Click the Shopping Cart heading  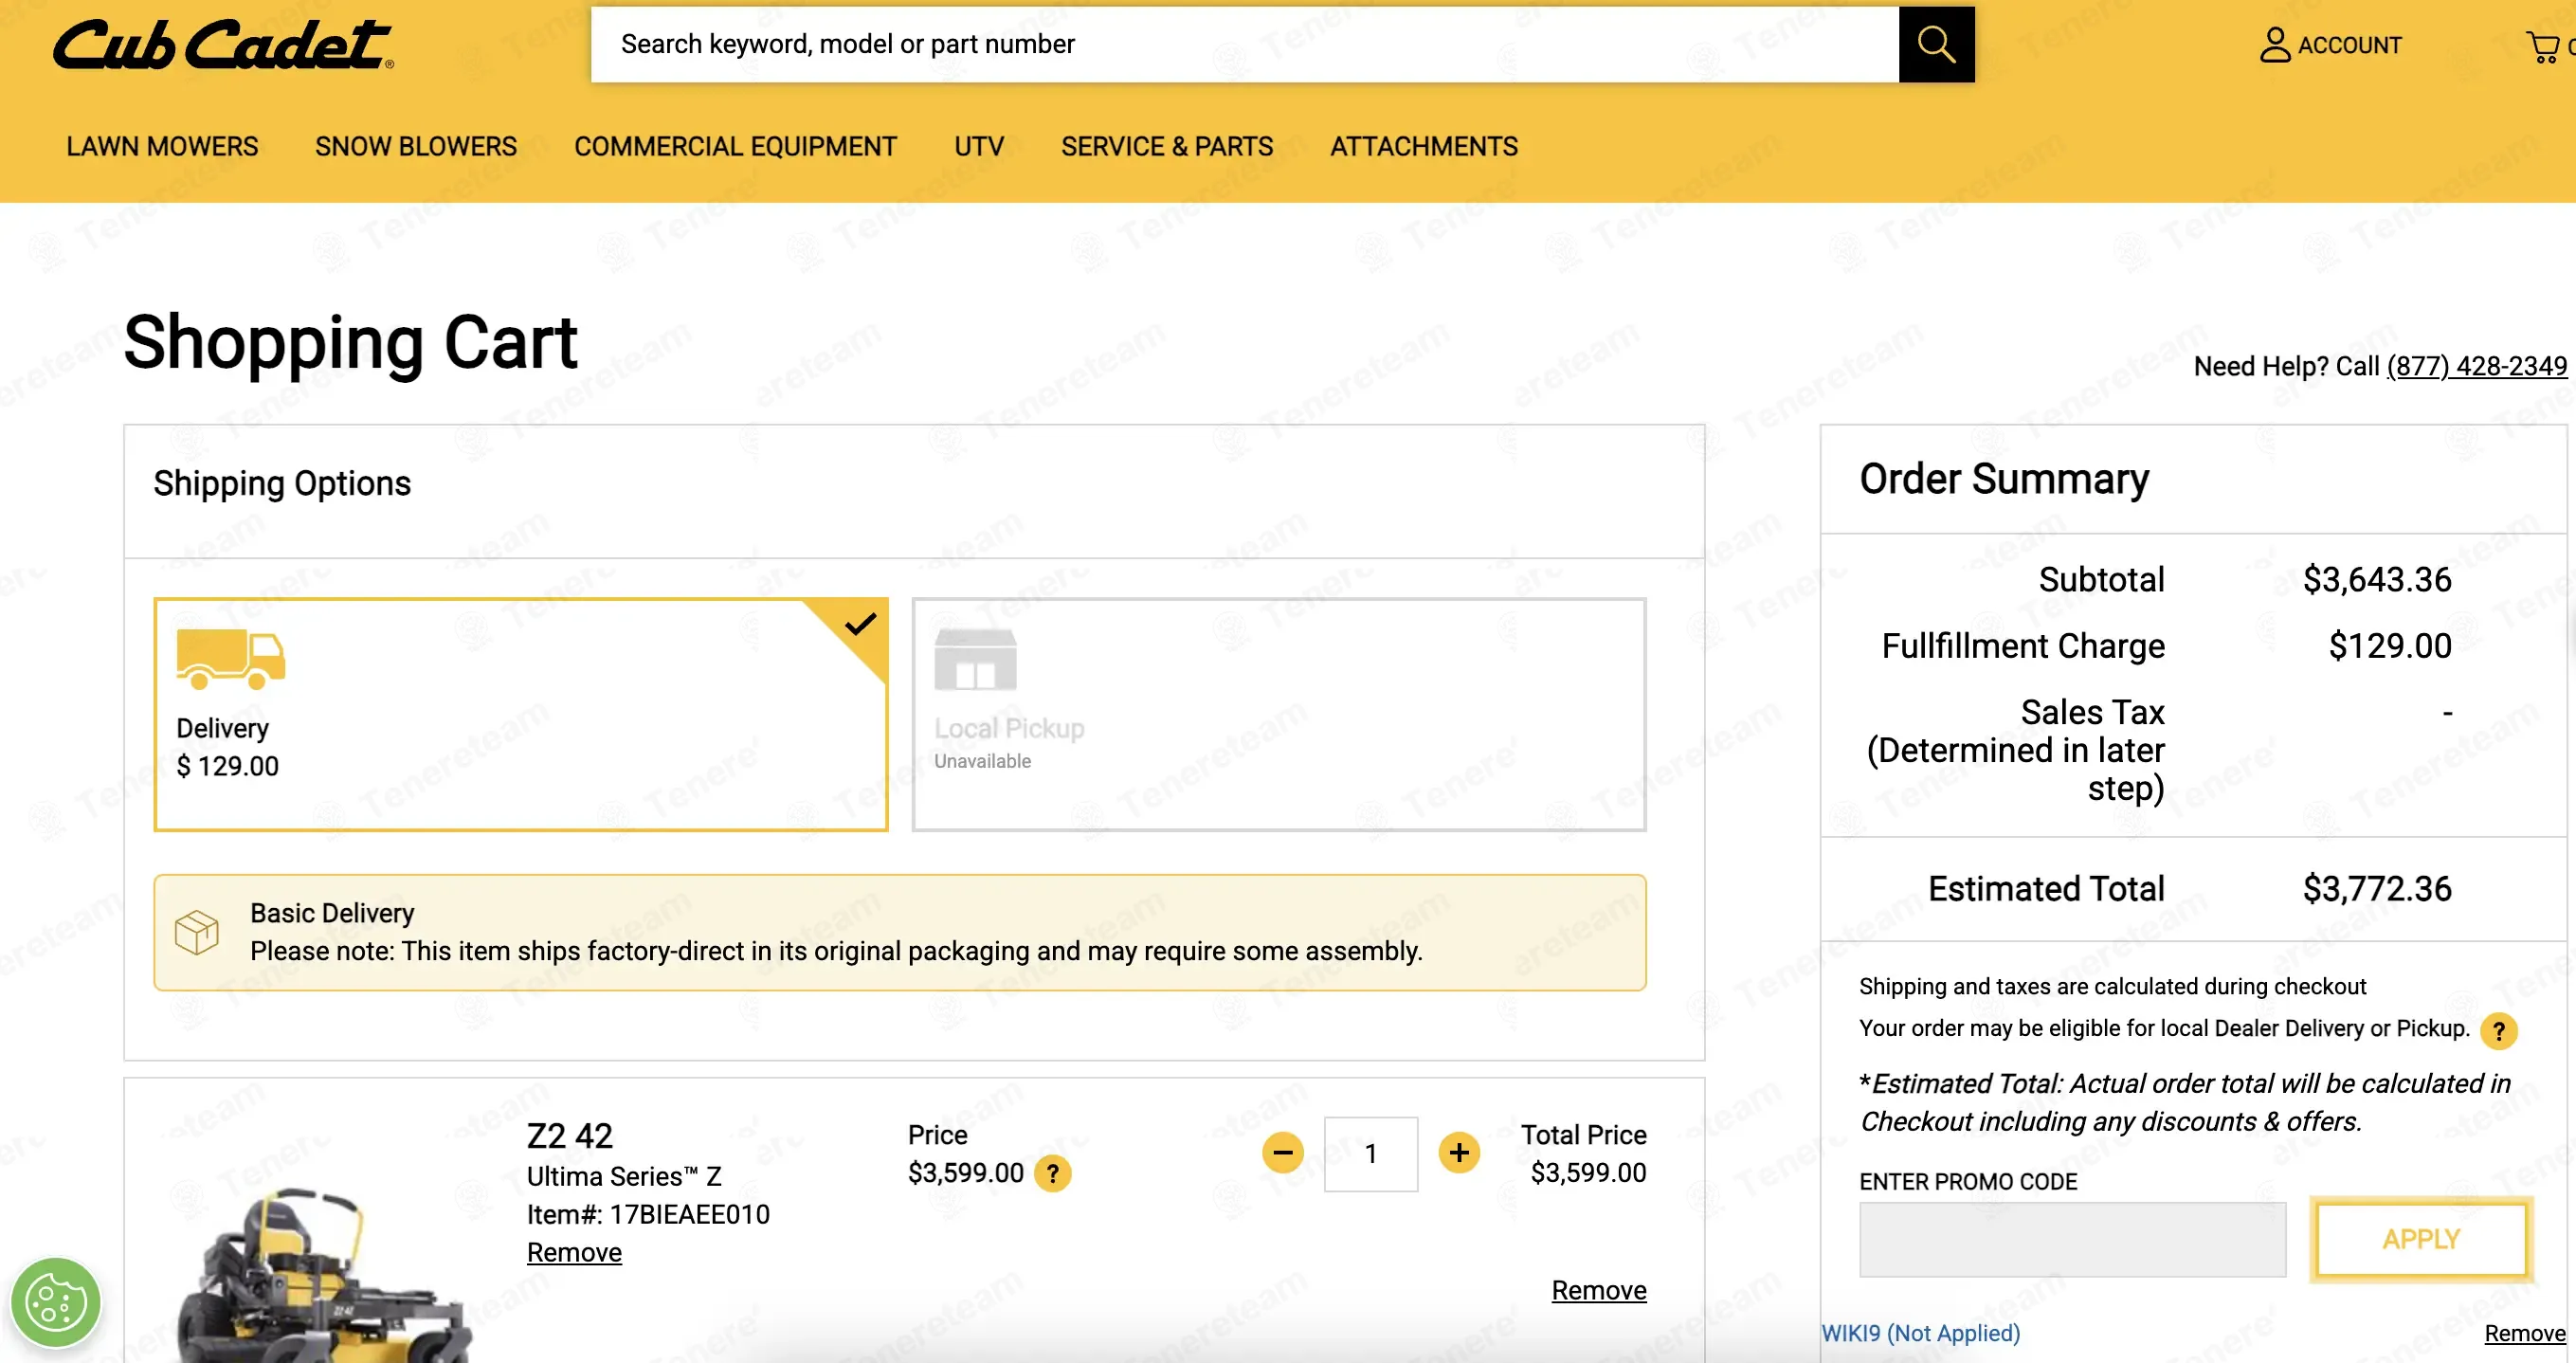click(350, 342)
